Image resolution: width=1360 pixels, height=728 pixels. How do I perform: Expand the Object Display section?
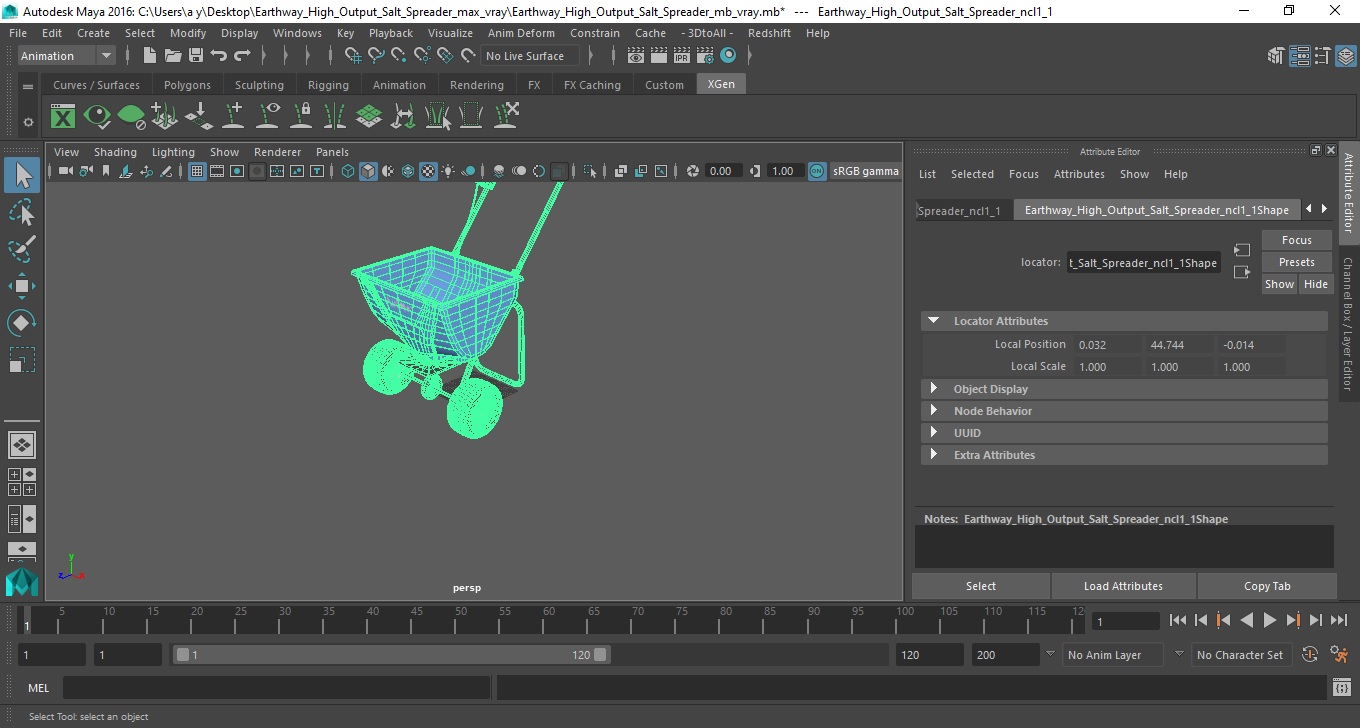click(933, 389)
